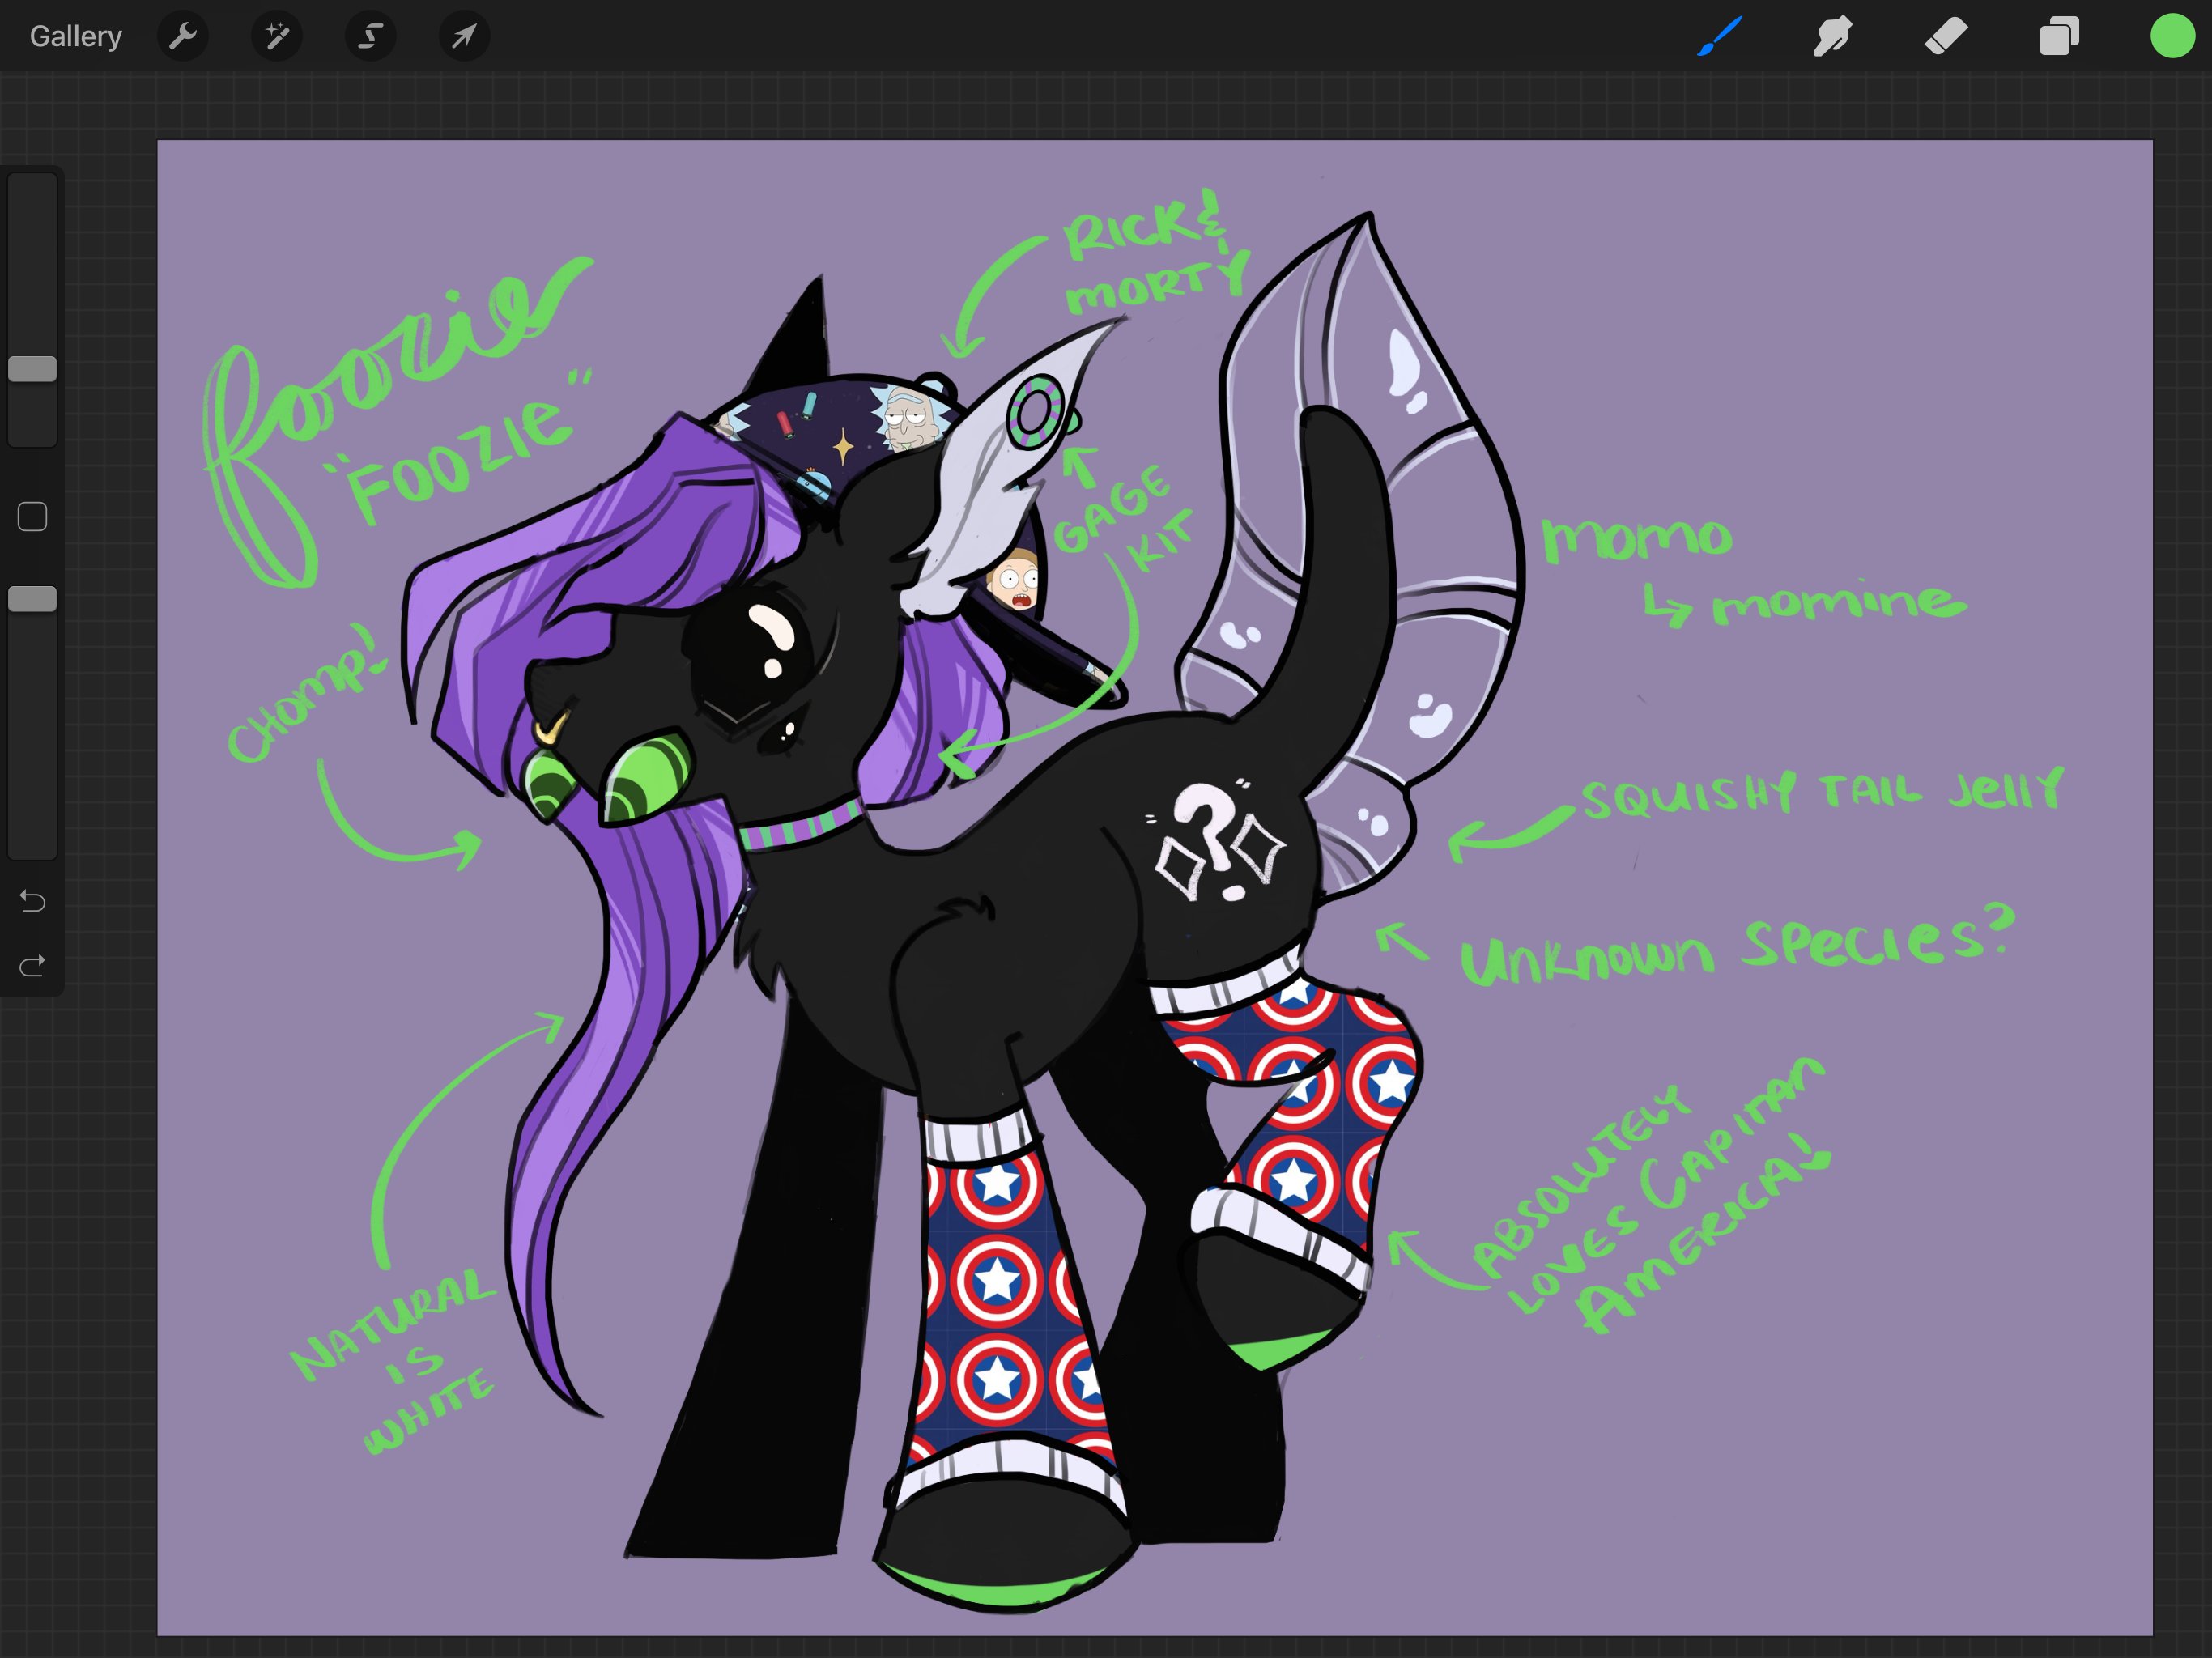Select the Paint brush tool
The height and width of the screenshot is (1658, 2212).
(x=1719, y=37)
